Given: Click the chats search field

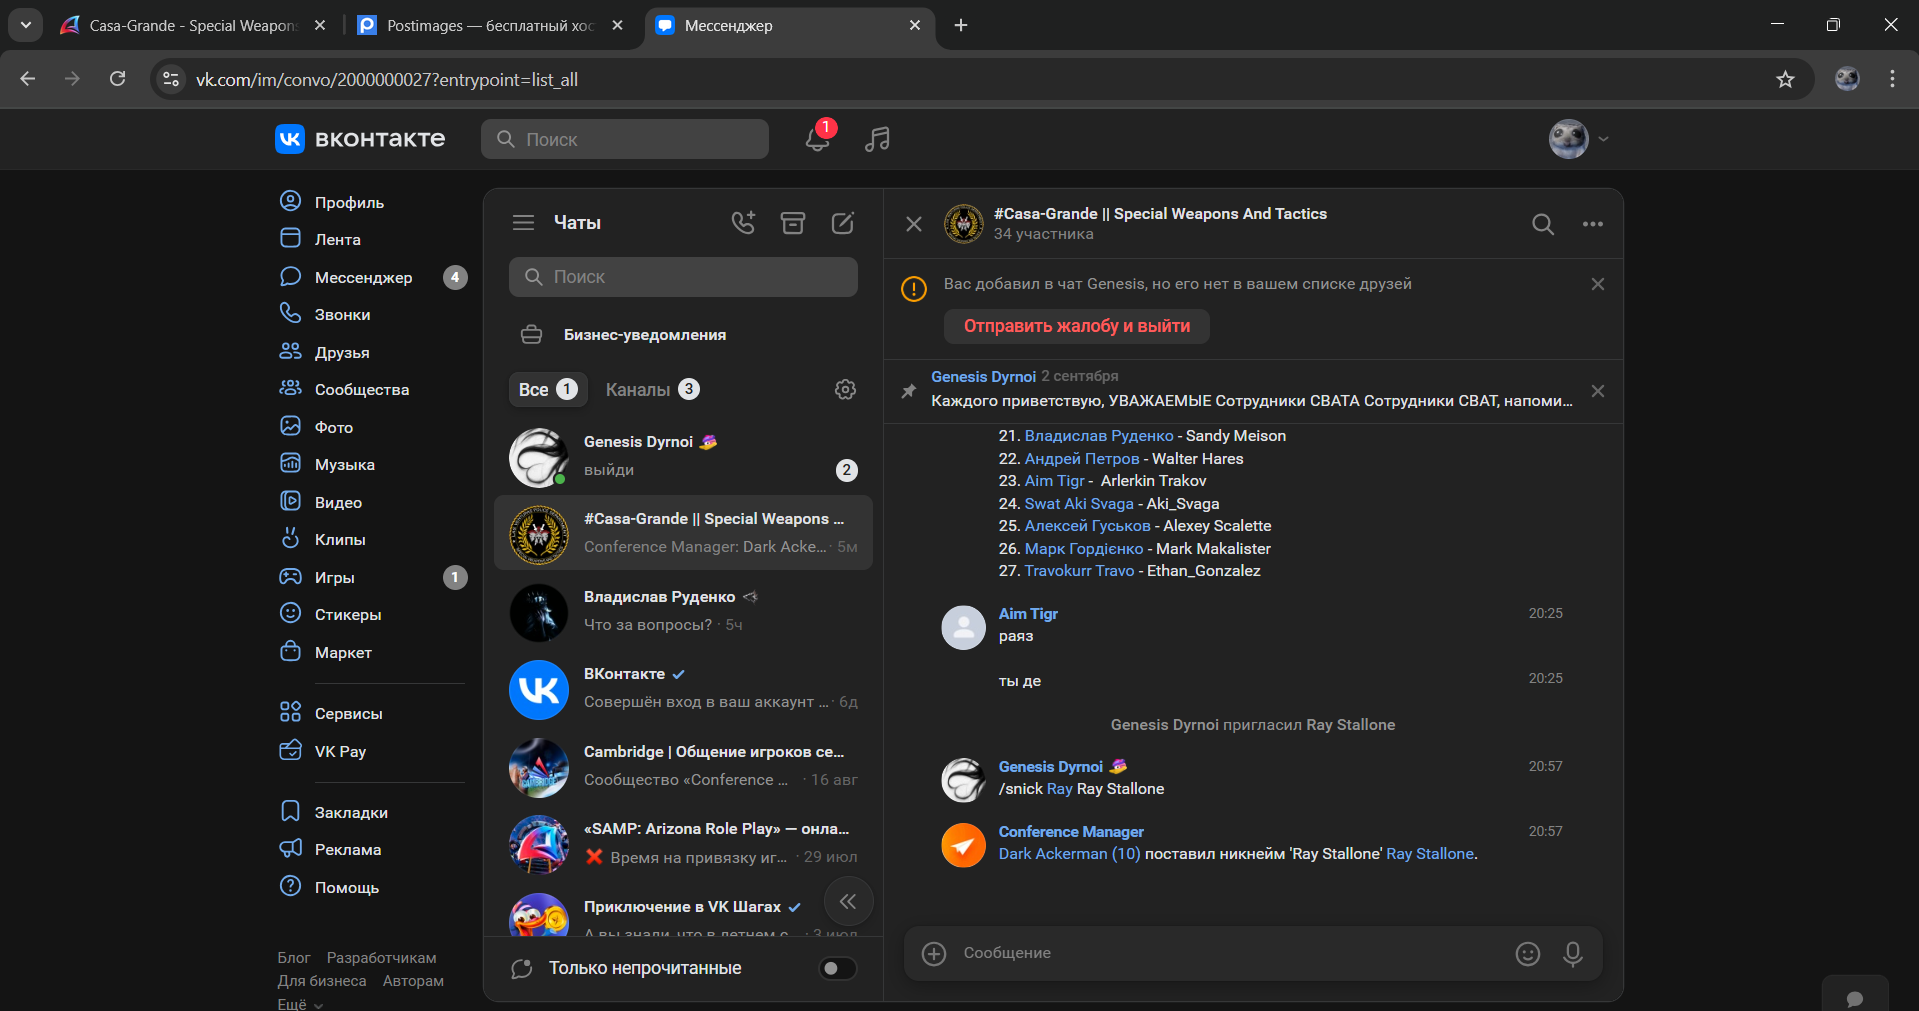Looking at the screenshot, I should point(683,277).
